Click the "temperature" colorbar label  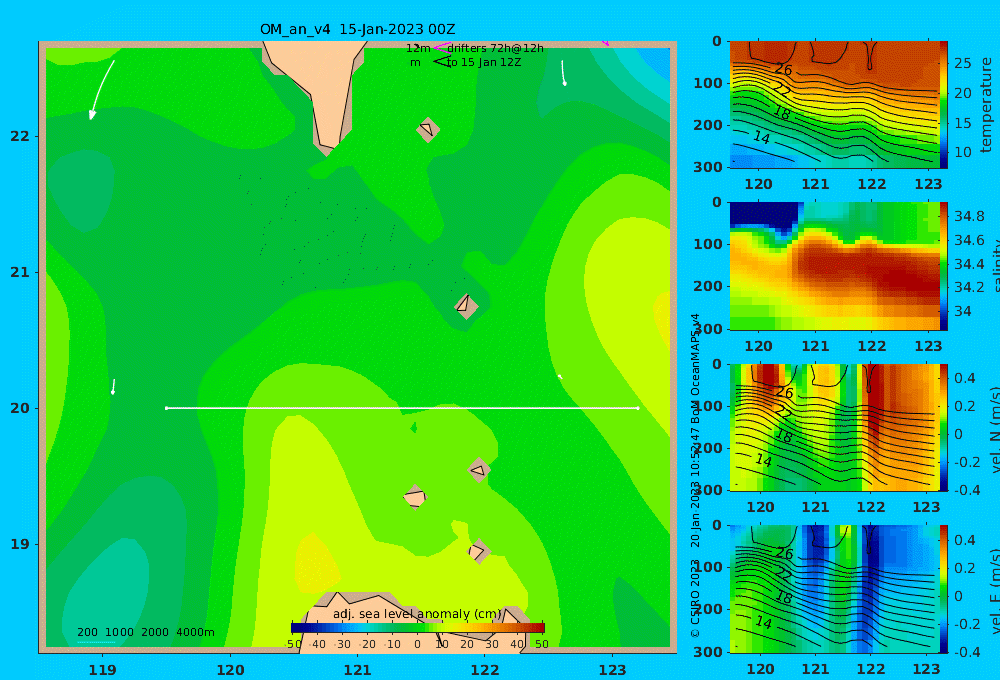tap(986, 105)
